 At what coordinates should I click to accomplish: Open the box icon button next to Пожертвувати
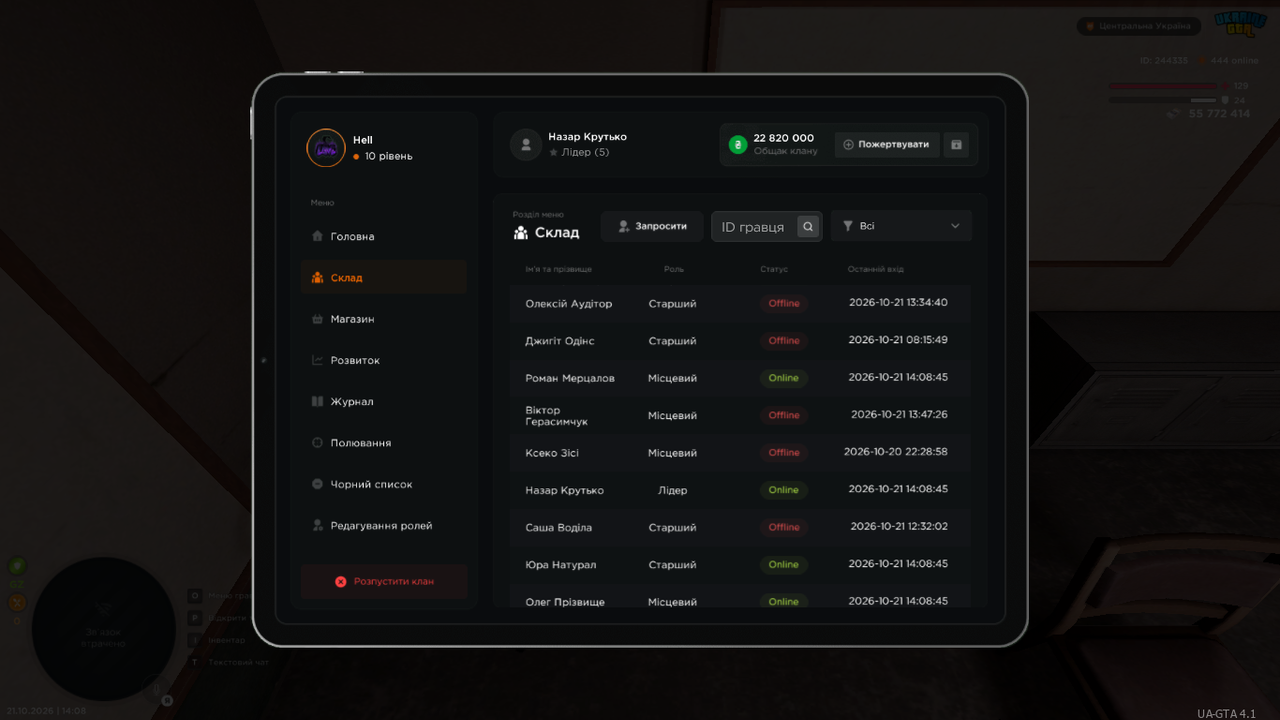(956, 144)
